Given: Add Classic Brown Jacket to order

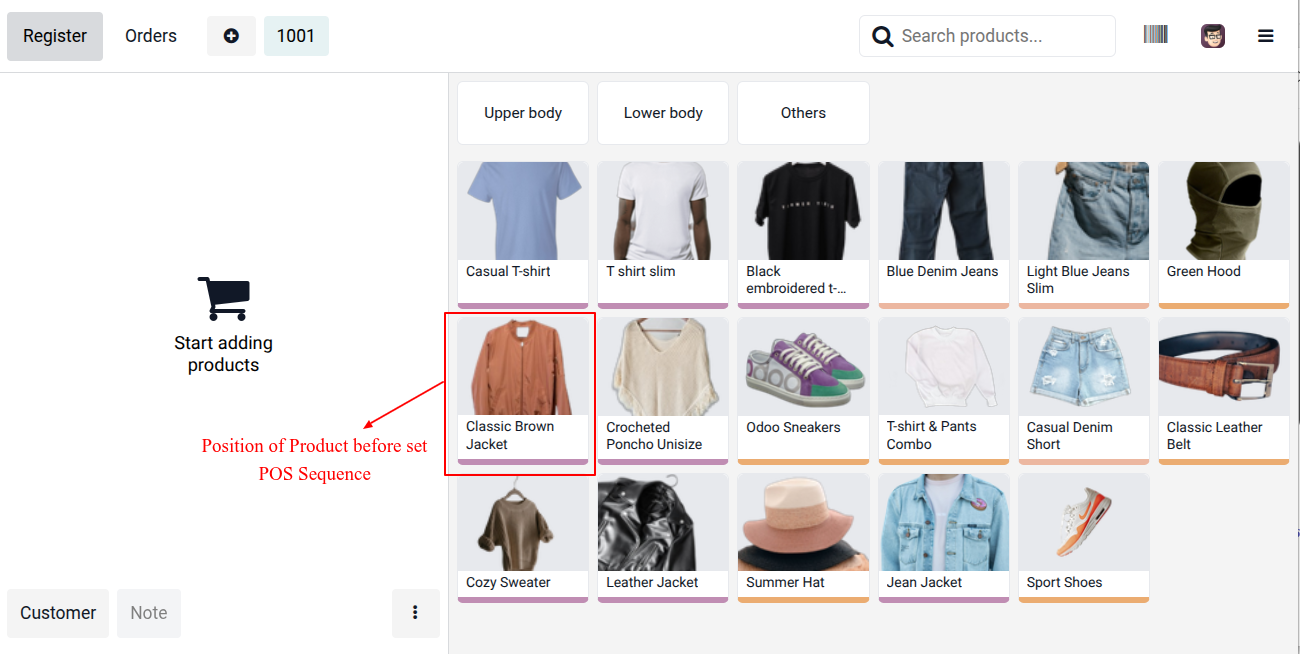Looking at the screenshot, I should tap(523, 391).
